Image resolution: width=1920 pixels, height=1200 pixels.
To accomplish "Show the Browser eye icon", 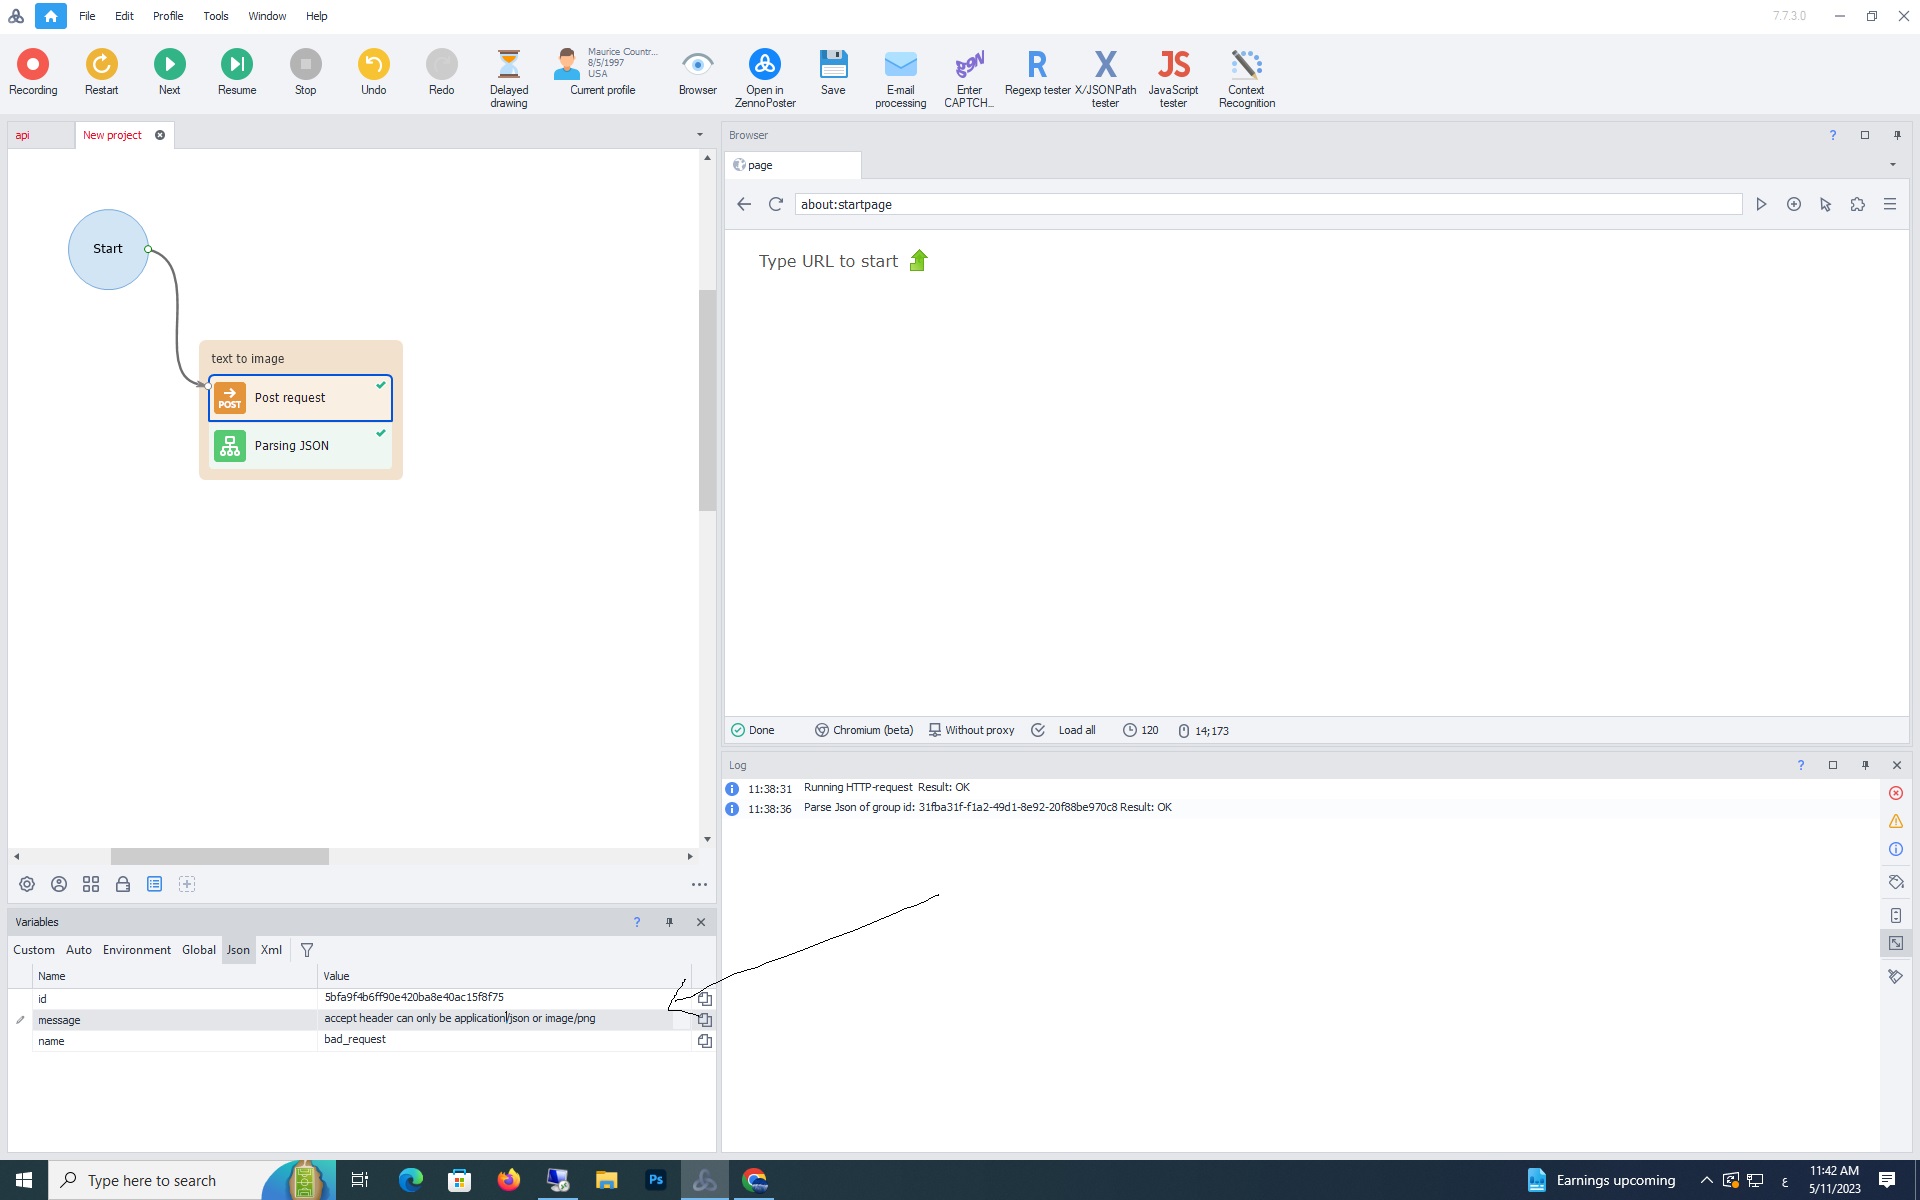I will tap(698, 73).
